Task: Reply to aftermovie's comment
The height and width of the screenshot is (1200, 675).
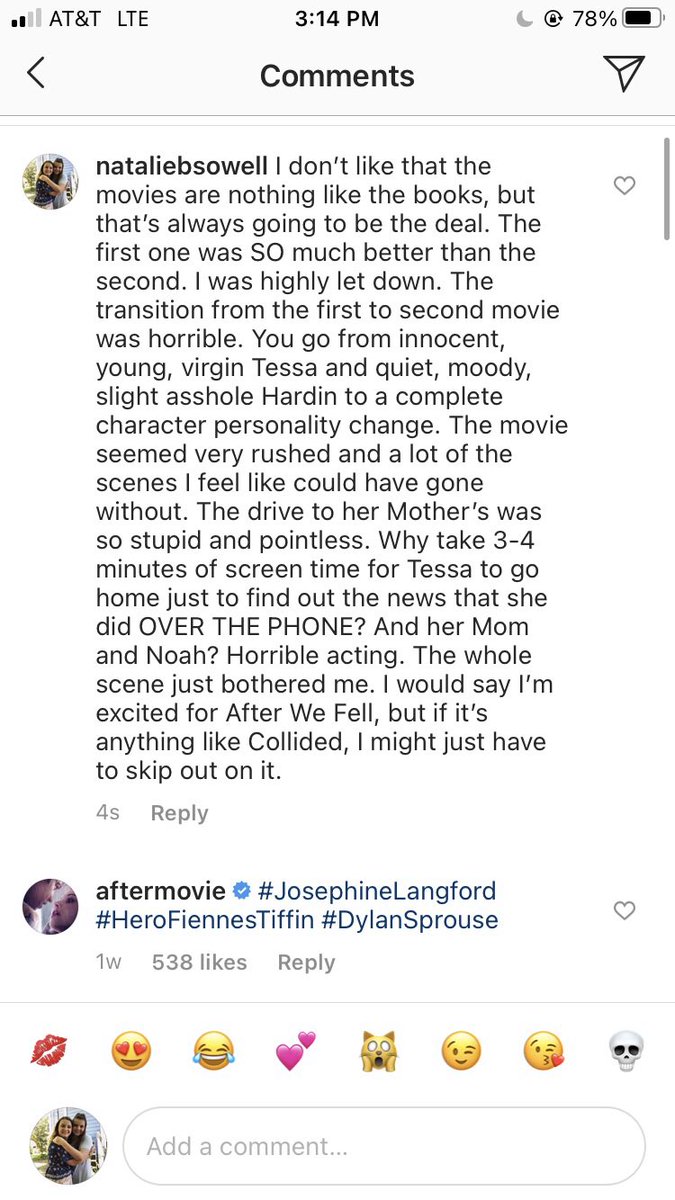Action: point(306,962)
